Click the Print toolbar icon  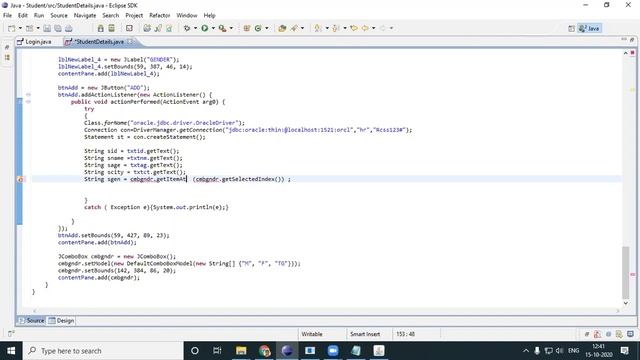[69, 28]
